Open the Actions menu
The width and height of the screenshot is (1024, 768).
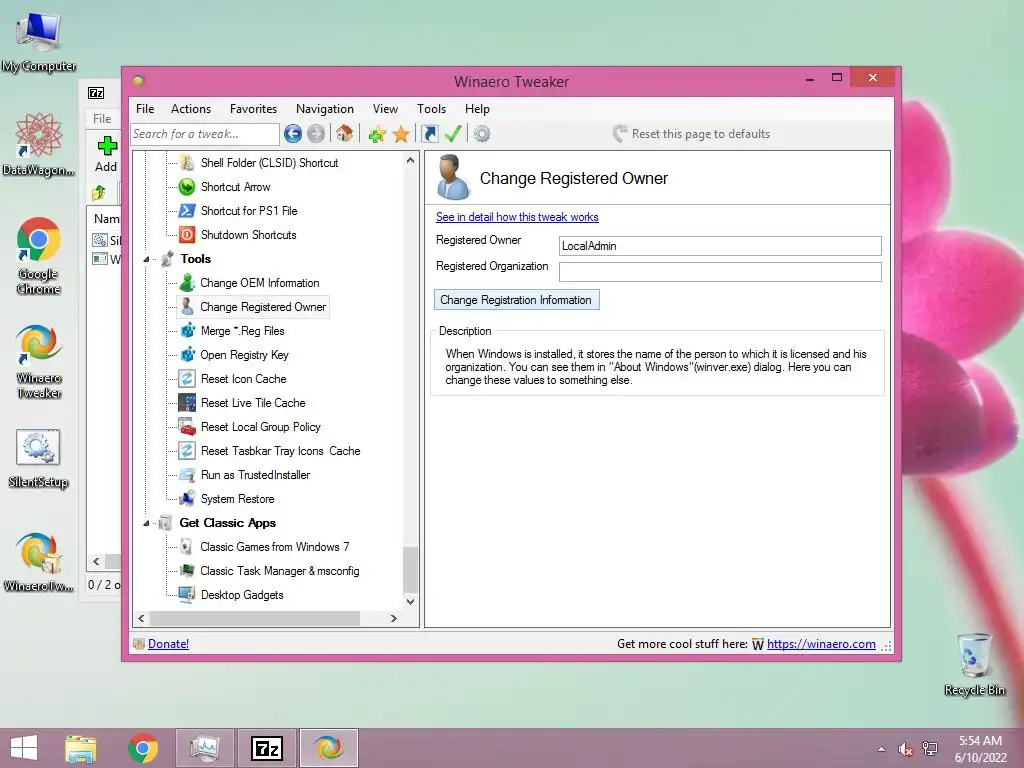point(191,109)
